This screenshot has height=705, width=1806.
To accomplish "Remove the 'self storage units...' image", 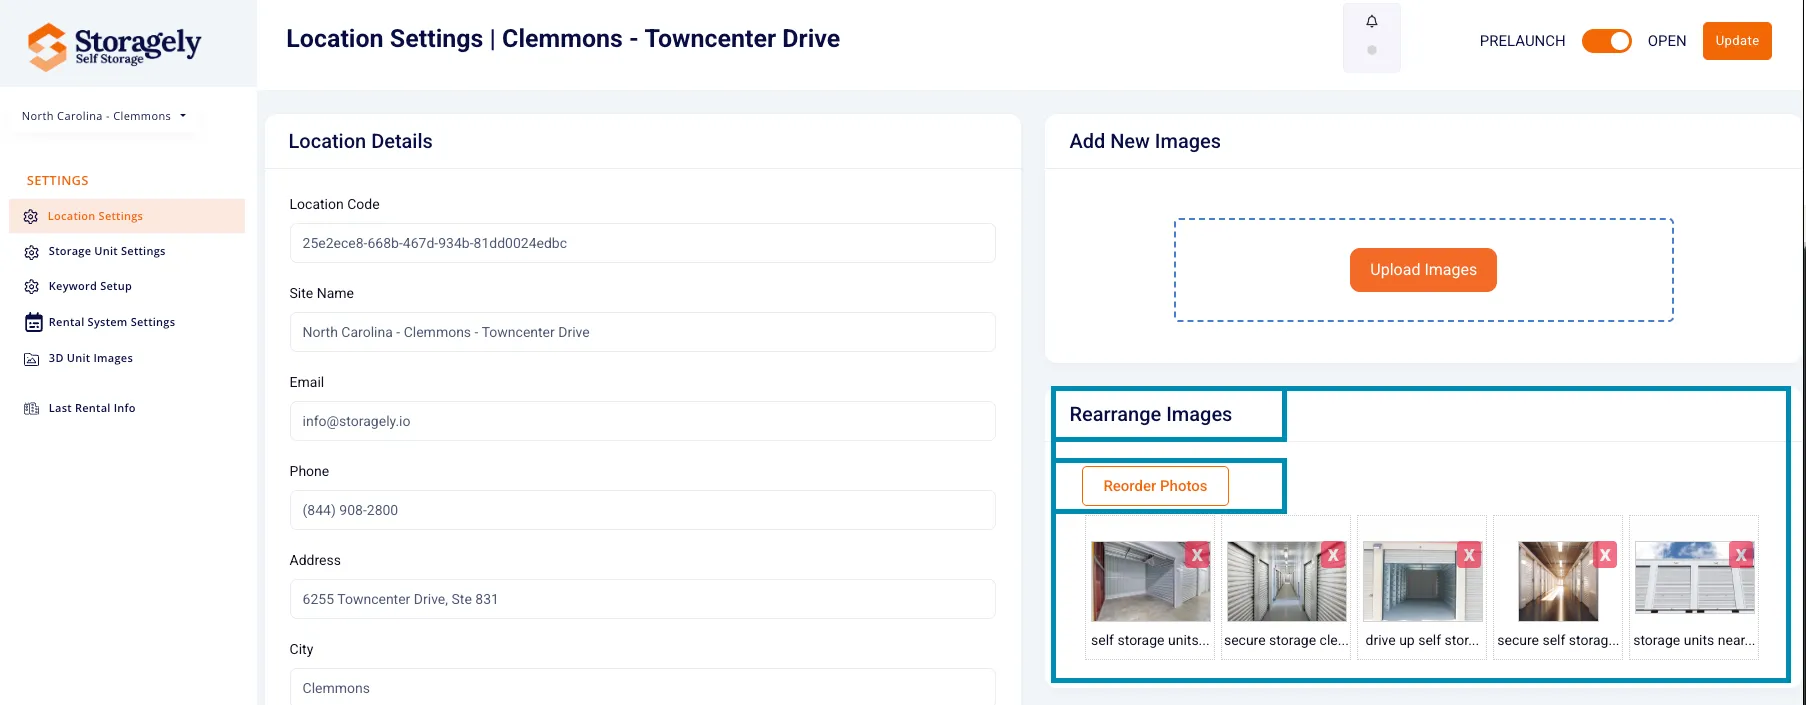I will click(1197, 555).
